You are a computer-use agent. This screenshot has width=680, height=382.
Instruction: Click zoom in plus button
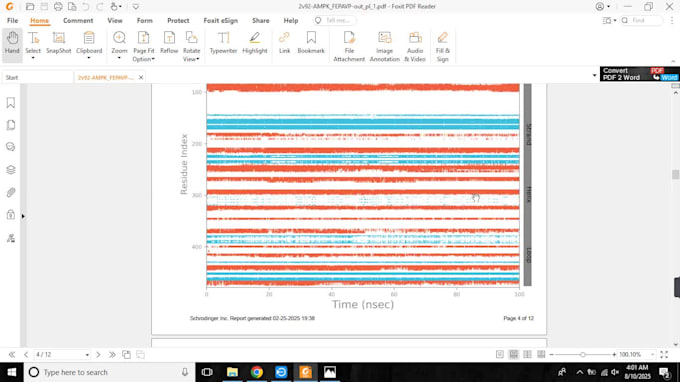(x=614, y=354)
